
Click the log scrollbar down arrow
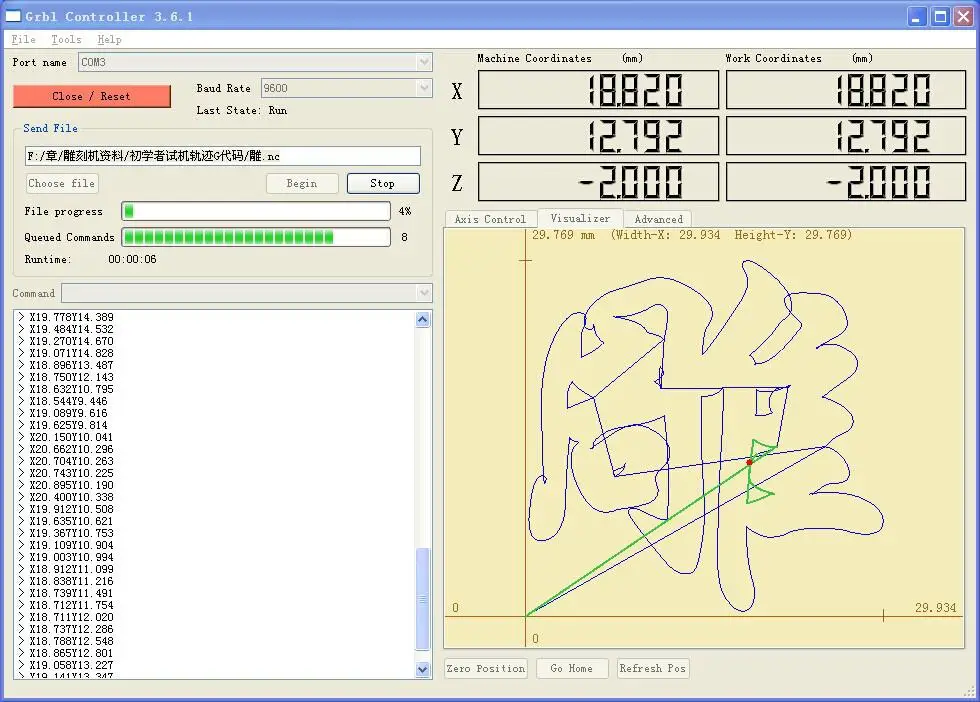422,669
